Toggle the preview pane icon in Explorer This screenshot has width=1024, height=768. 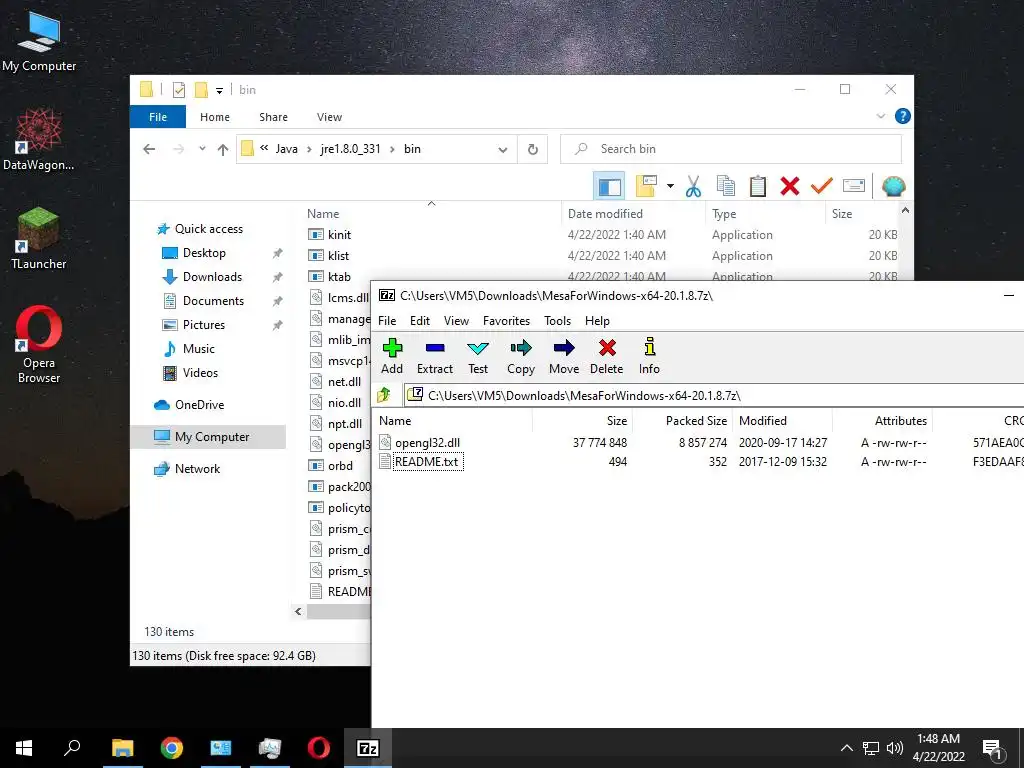(609, 187)
